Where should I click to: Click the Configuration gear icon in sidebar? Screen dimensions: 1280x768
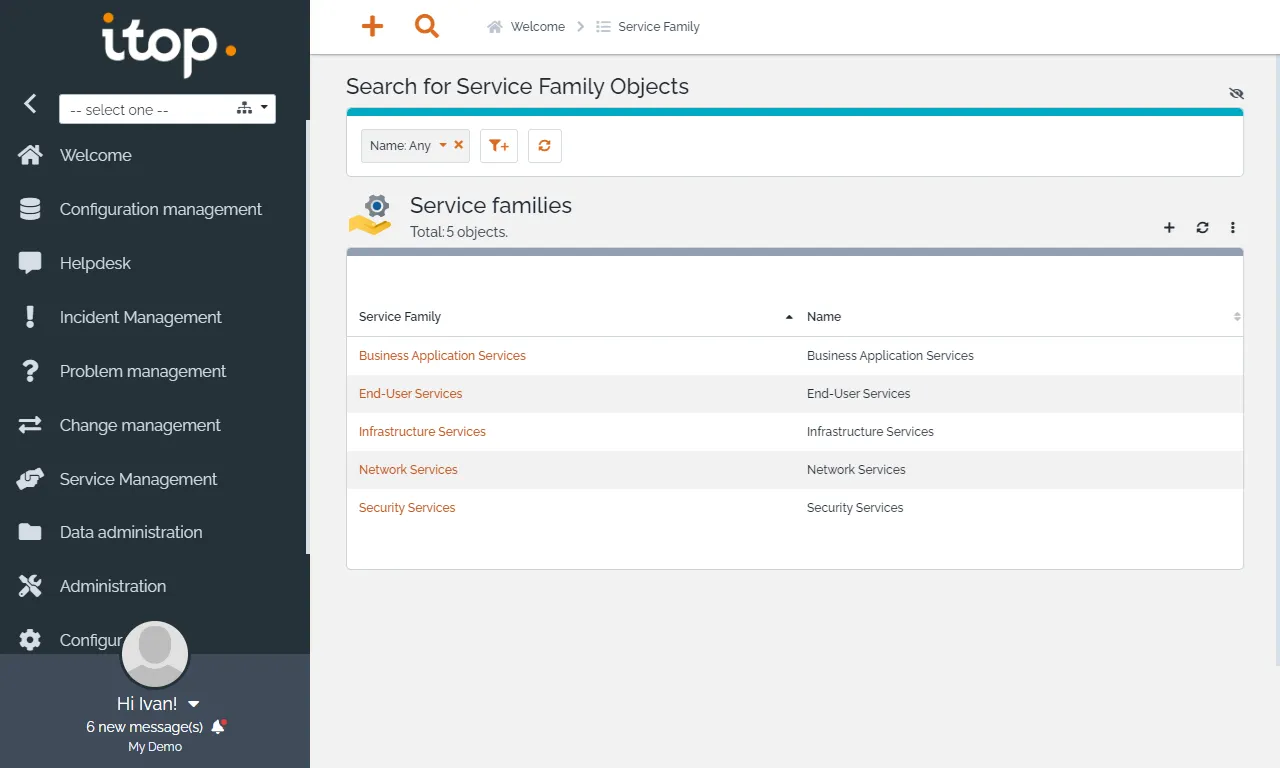click(30, 640)
